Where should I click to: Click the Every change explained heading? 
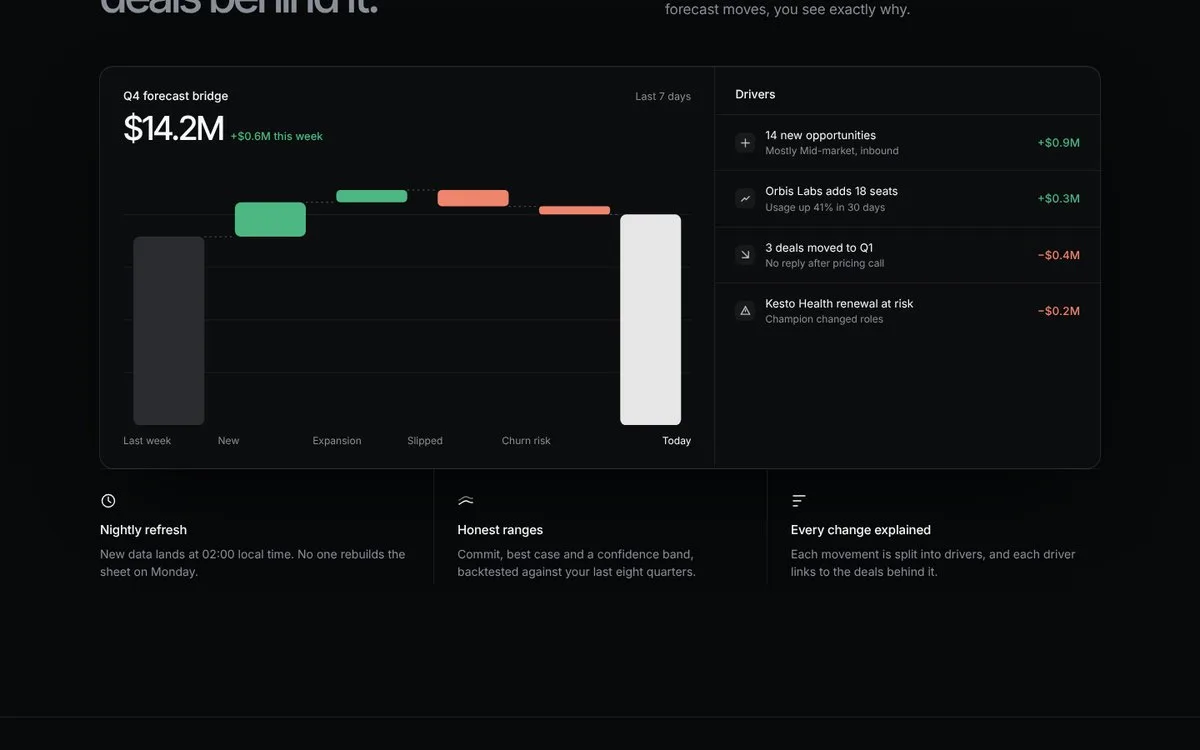click(x=861, y=530)
